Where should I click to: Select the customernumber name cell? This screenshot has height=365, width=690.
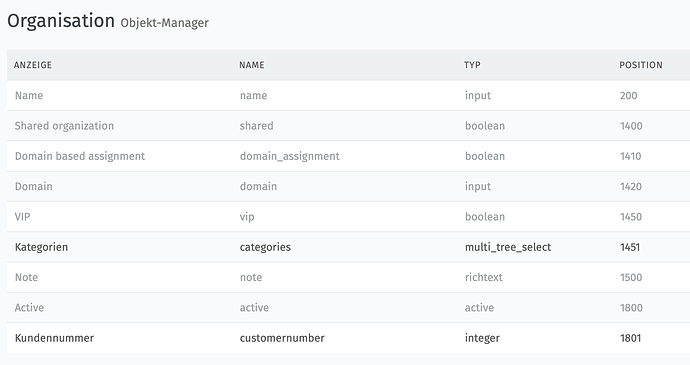[x=282, y=338]
